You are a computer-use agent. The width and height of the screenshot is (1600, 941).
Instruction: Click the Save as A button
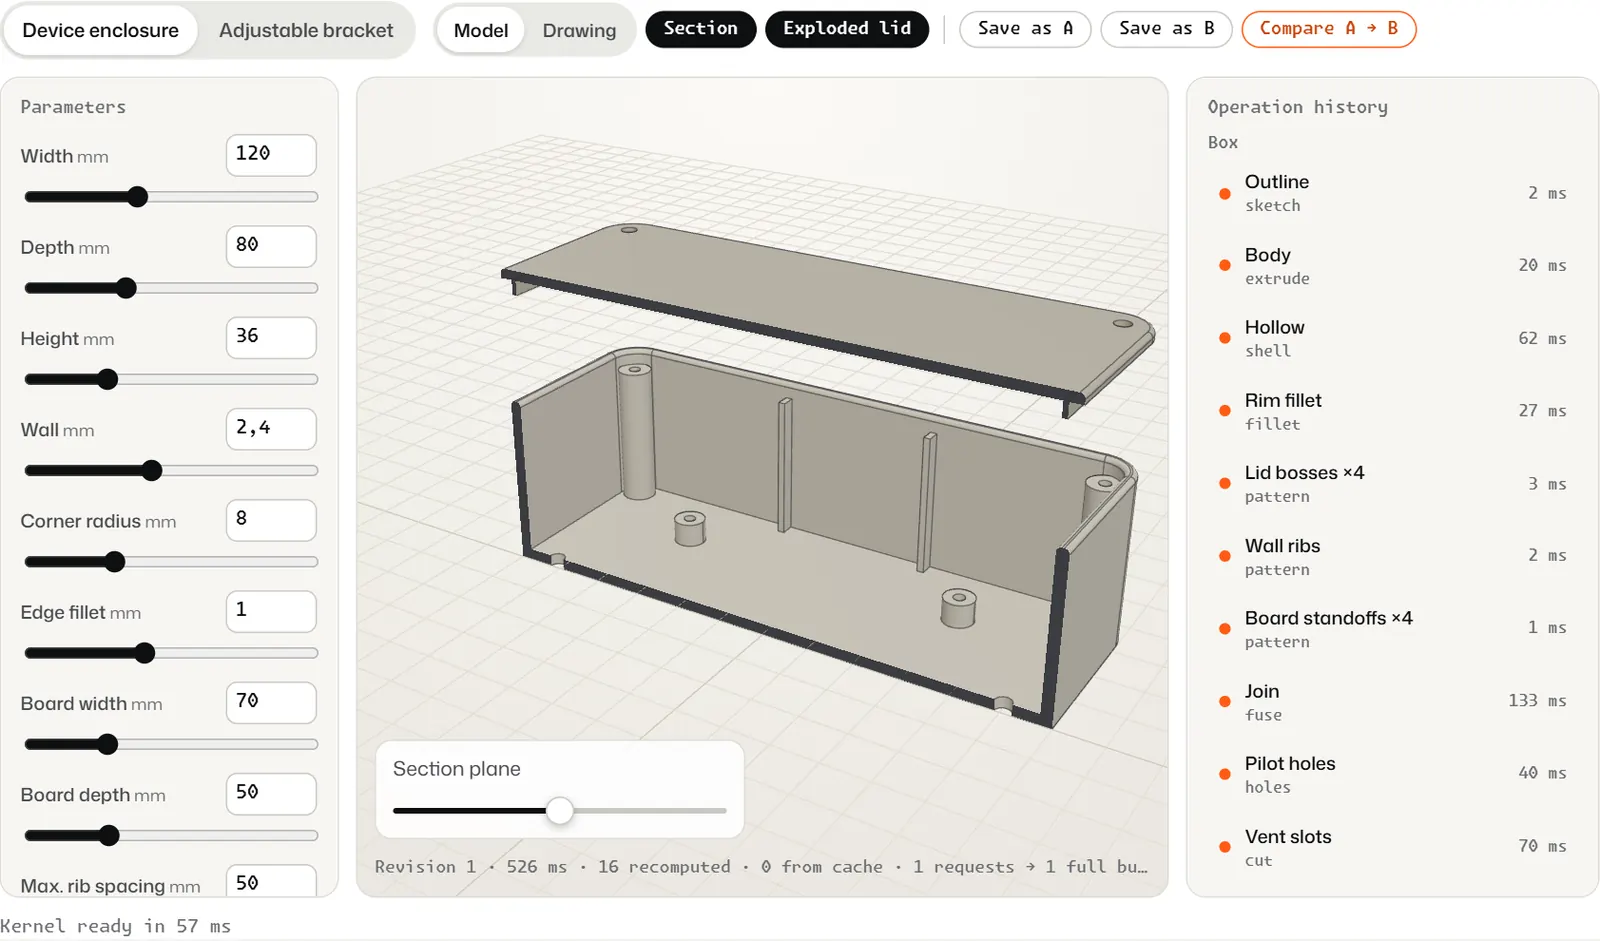tap(1025, 29)
